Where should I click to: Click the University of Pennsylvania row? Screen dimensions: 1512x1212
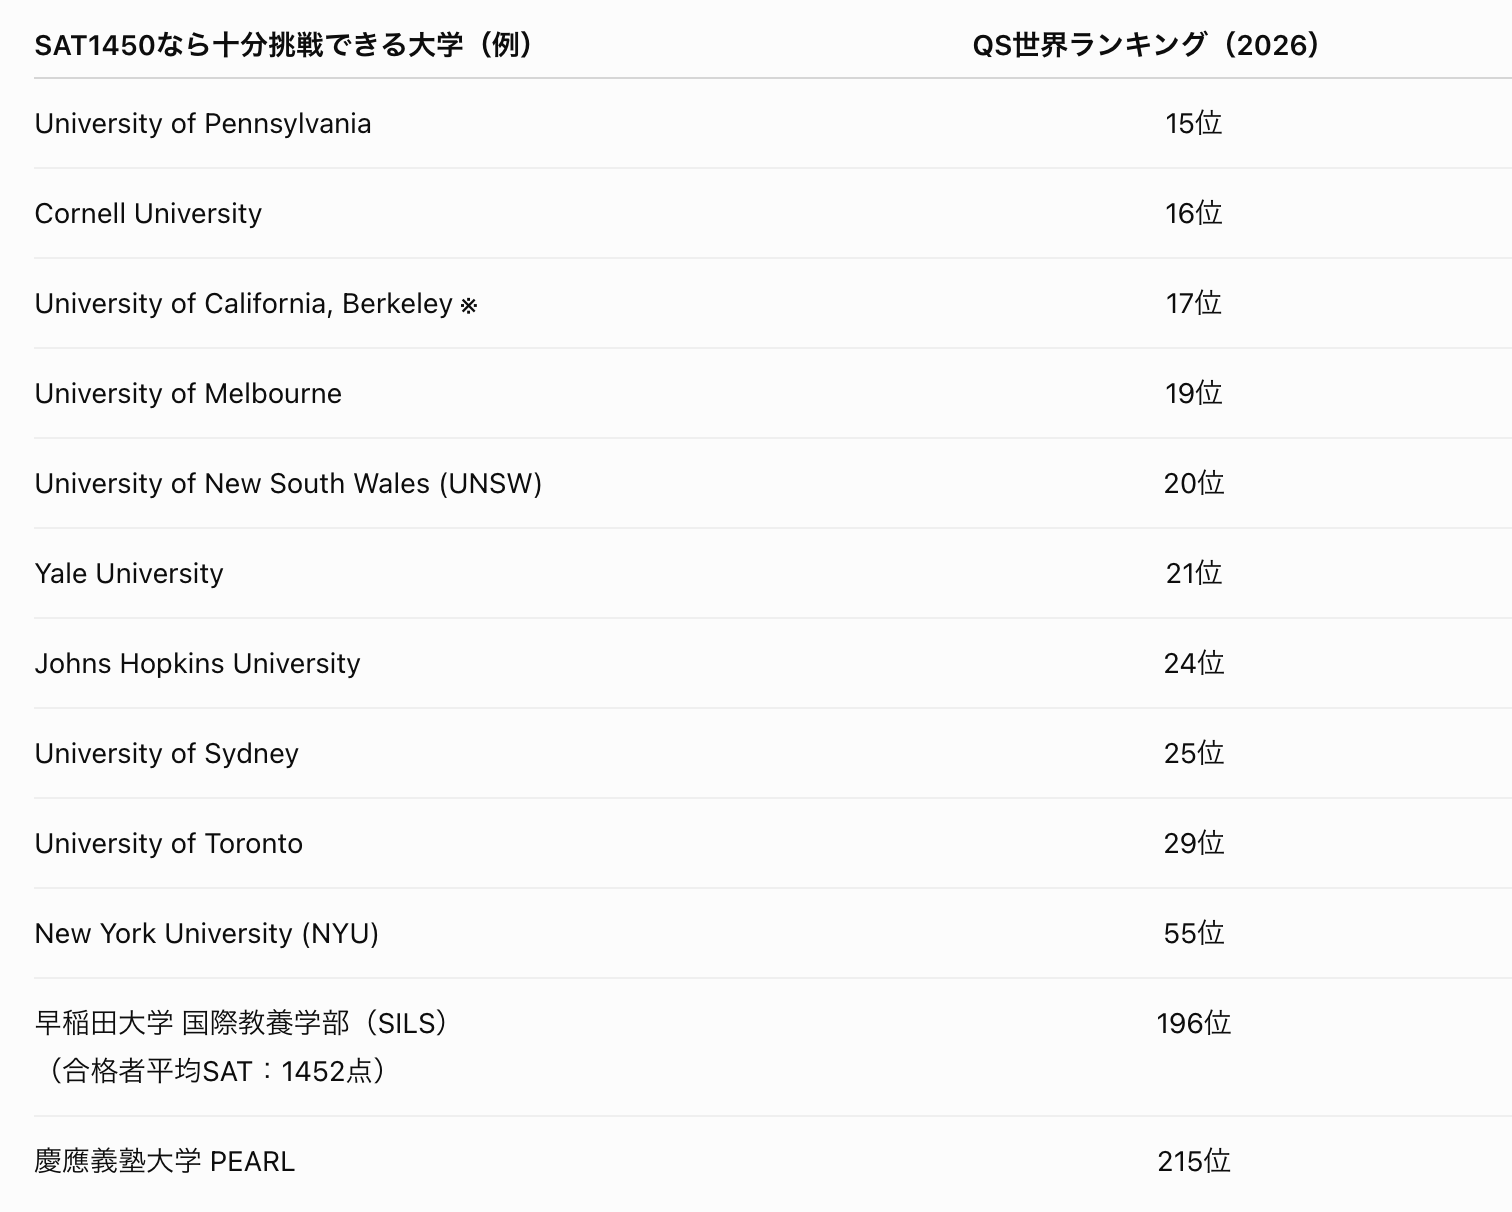click(773, 123)
